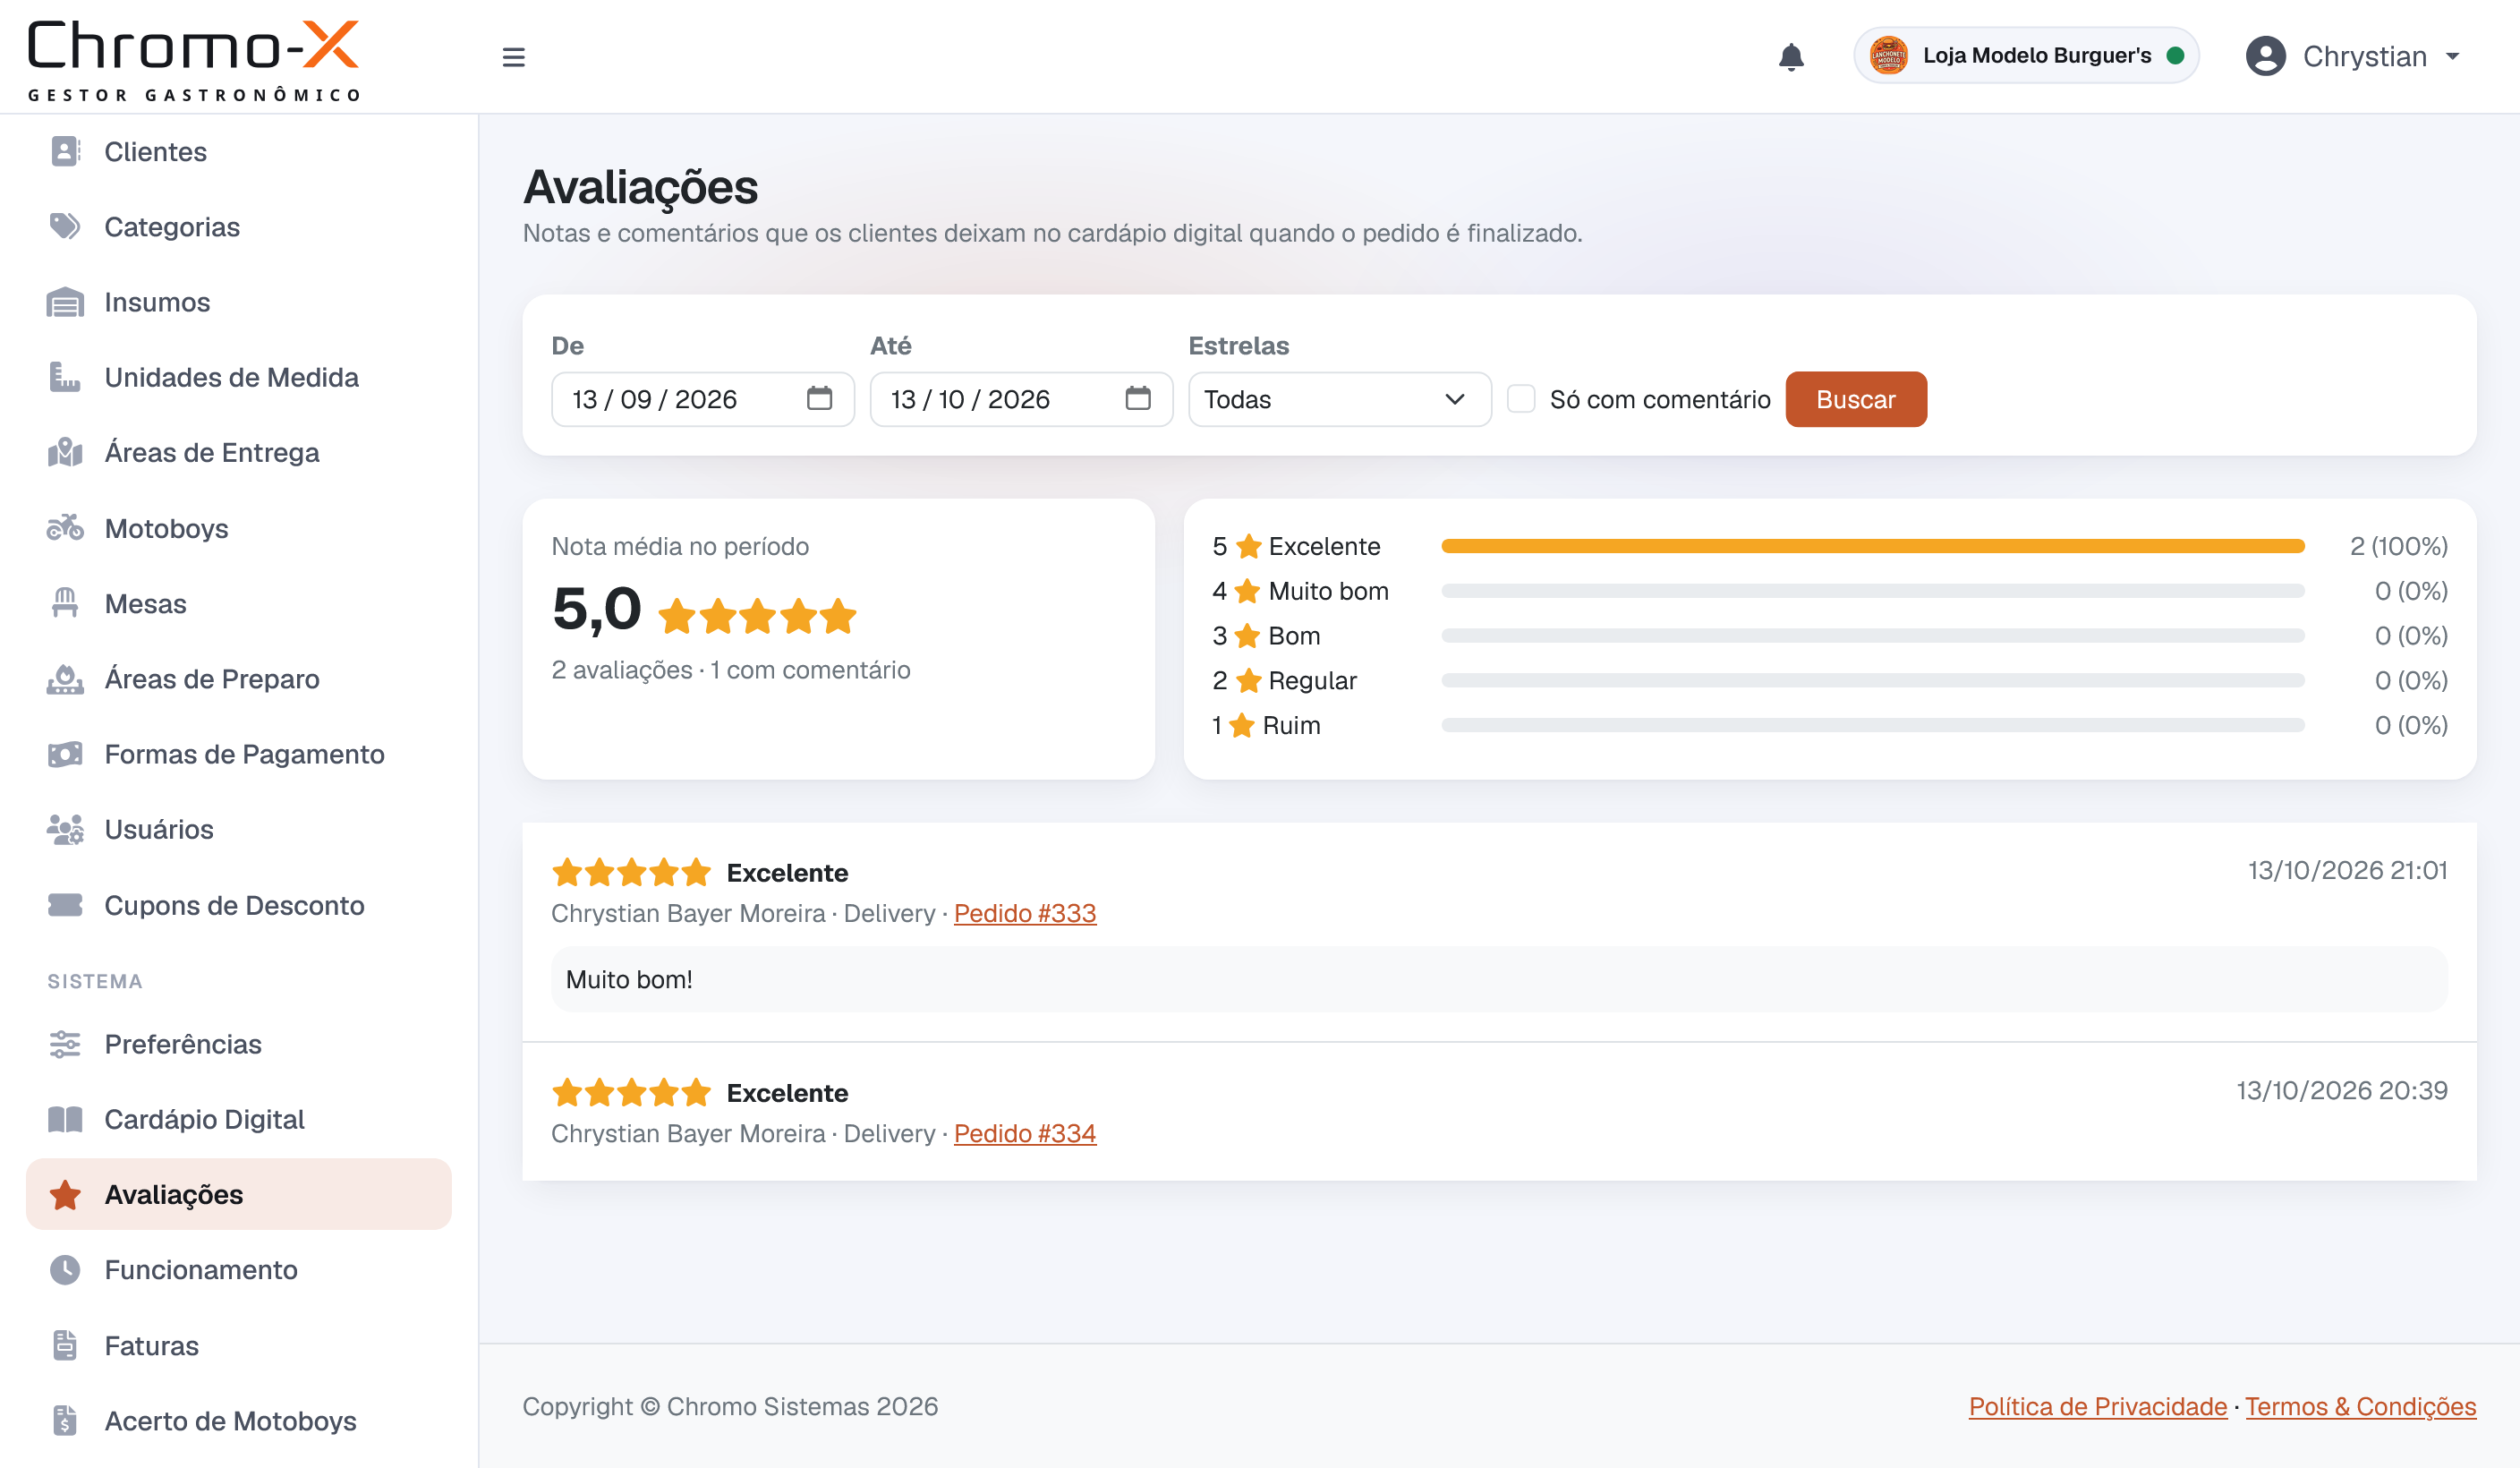Click the "Muito bom!" review comment
This screenshot has height=1468, width=2520.
(1499, 979)
